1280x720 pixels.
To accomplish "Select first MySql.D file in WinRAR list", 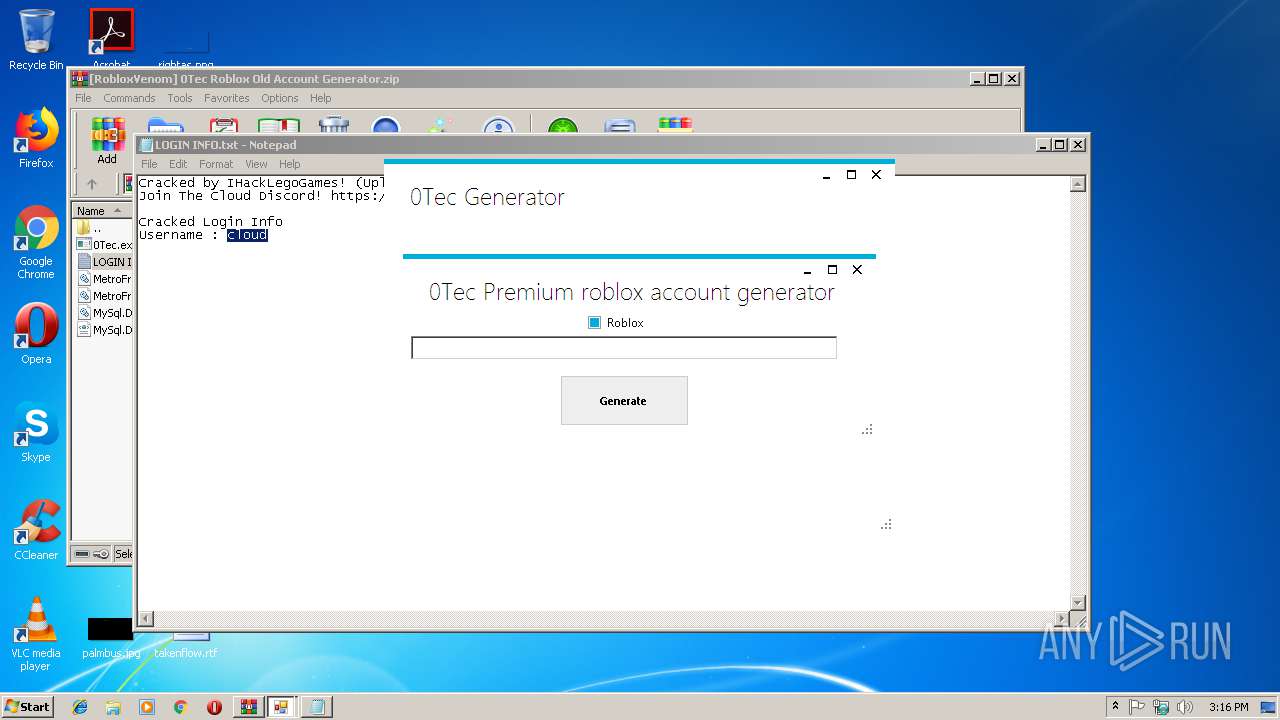I will (104, 313).
